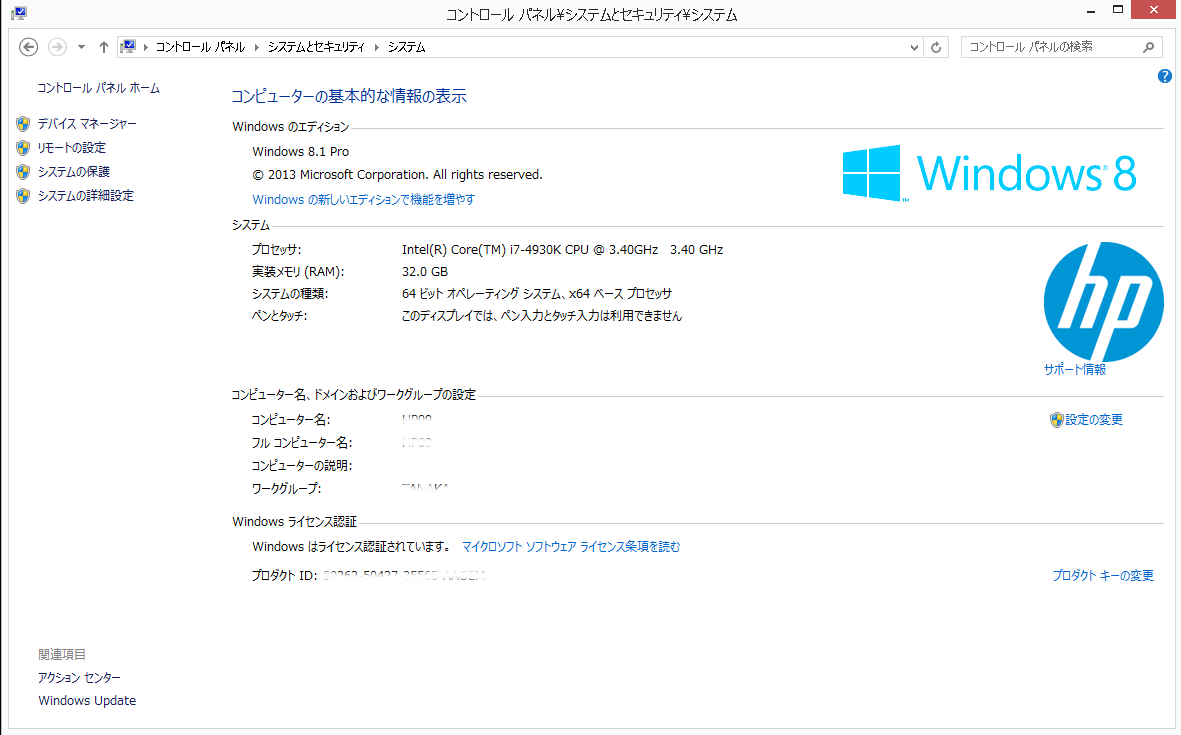Close the System window

tap(1154, 10)
